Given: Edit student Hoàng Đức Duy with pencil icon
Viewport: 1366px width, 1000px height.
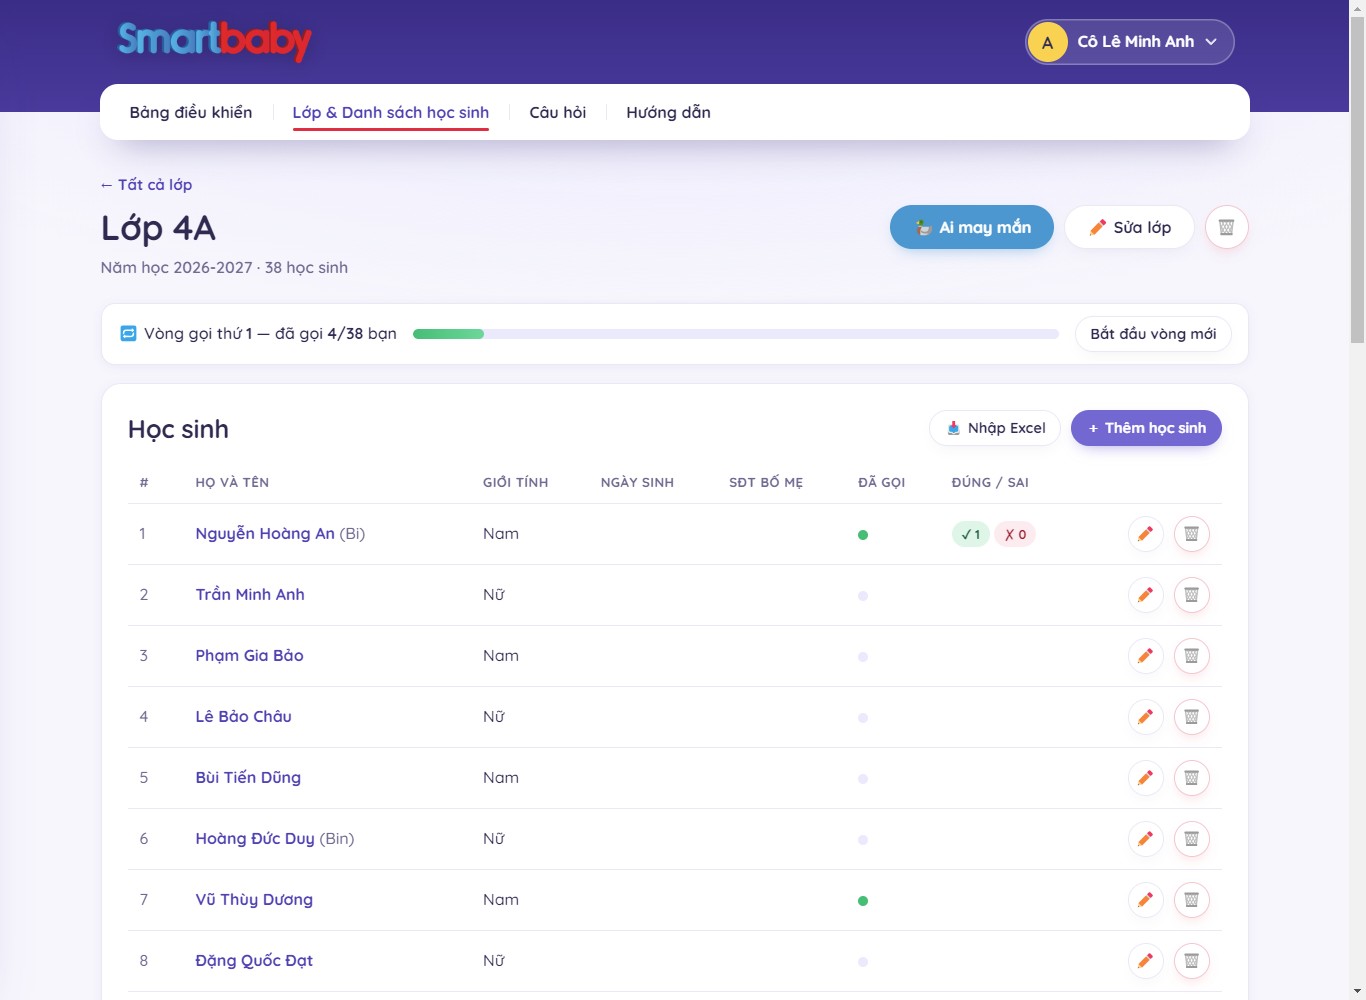Looking at the screenshot, I should (1146, 839).
